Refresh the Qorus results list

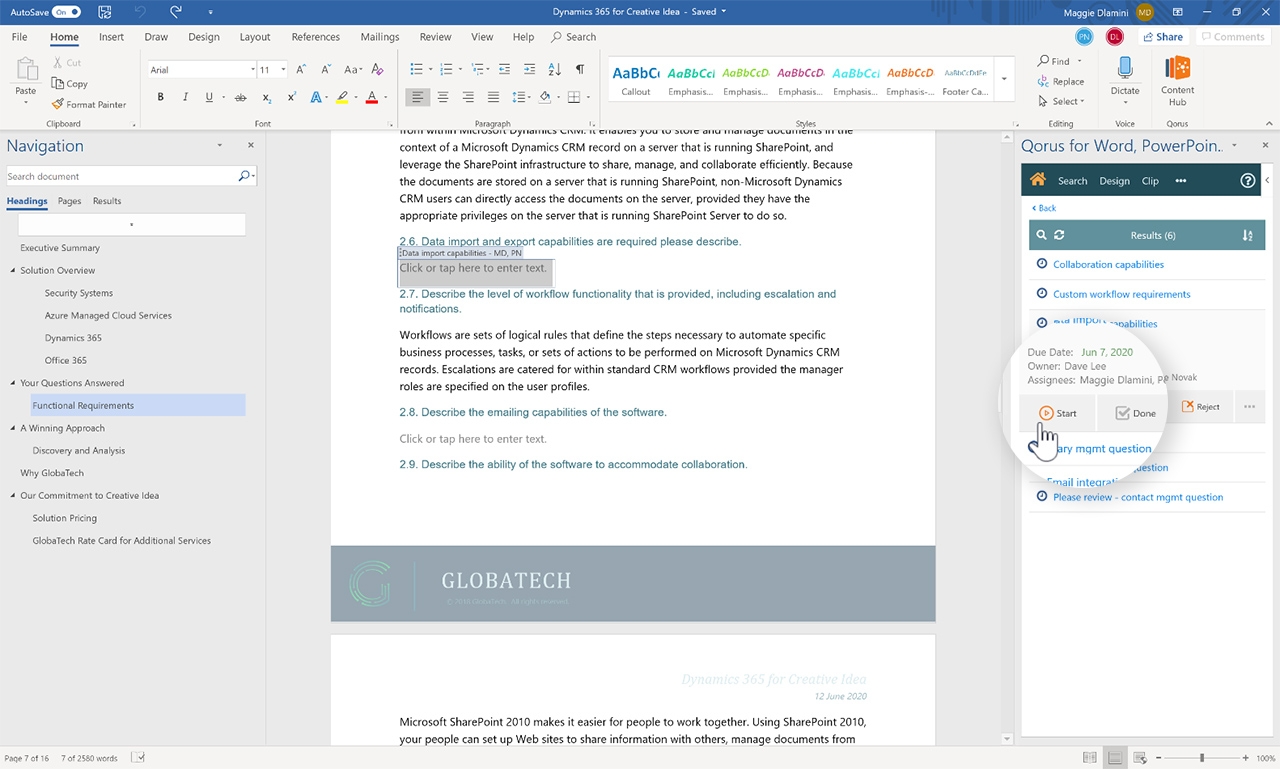(1059, 235)
